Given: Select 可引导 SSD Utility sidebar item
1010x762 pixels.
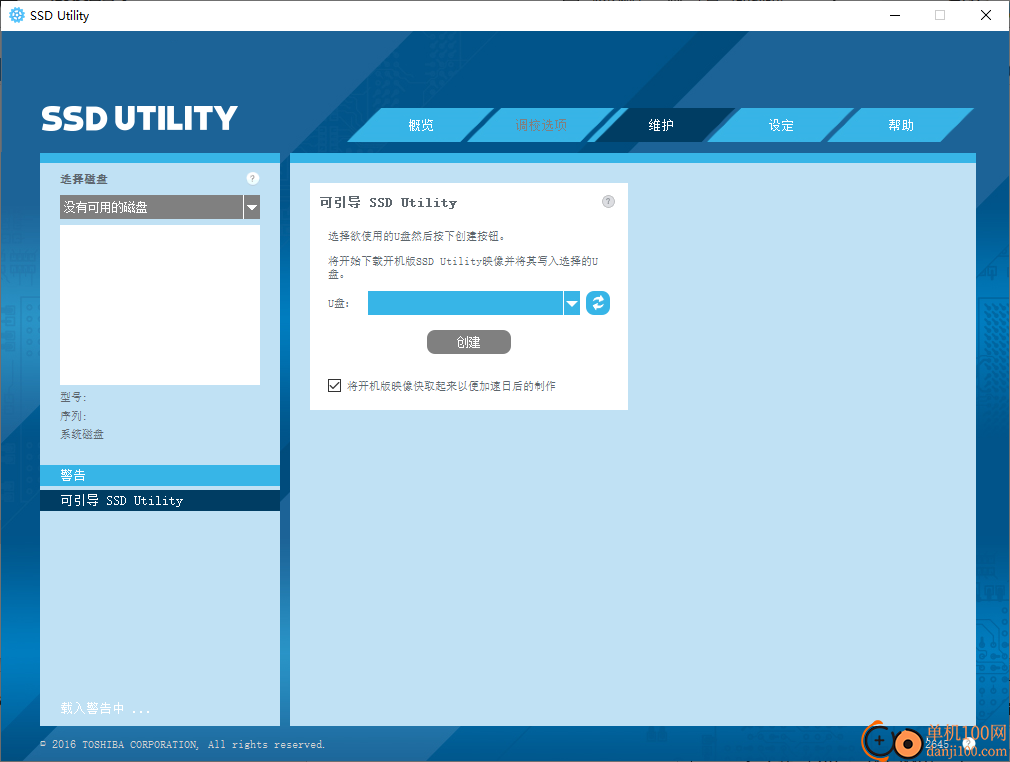Looking at the screenshot, I should pyautogui.click(x=160, y=500).
